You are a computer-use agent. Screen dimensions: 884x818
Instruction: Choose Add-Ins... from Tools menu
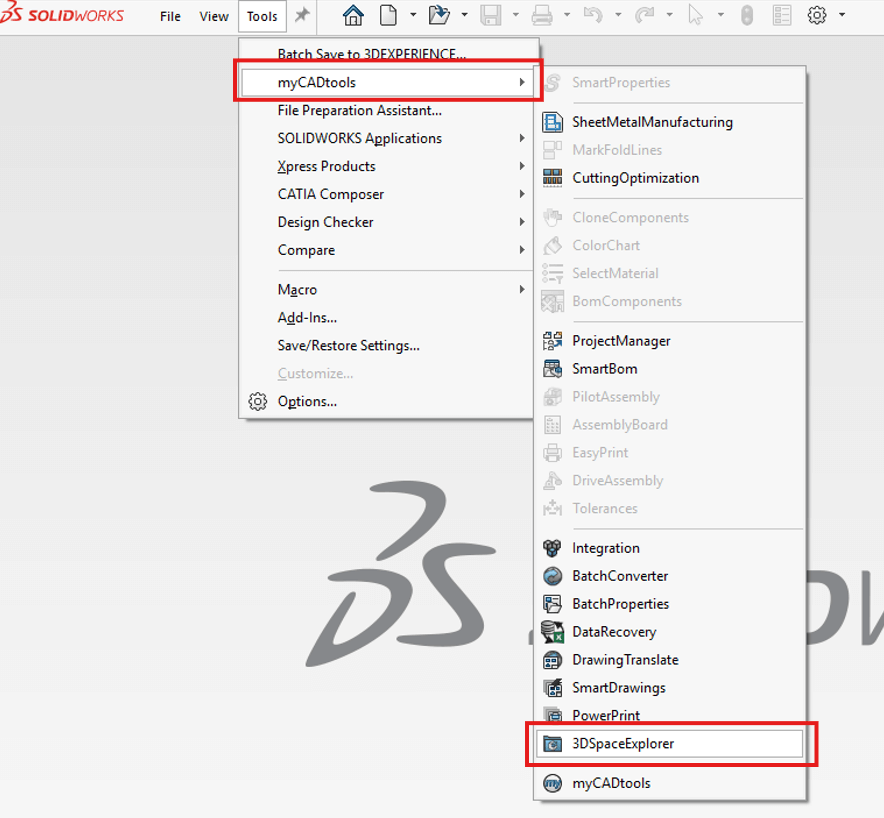tap(307, 318)
